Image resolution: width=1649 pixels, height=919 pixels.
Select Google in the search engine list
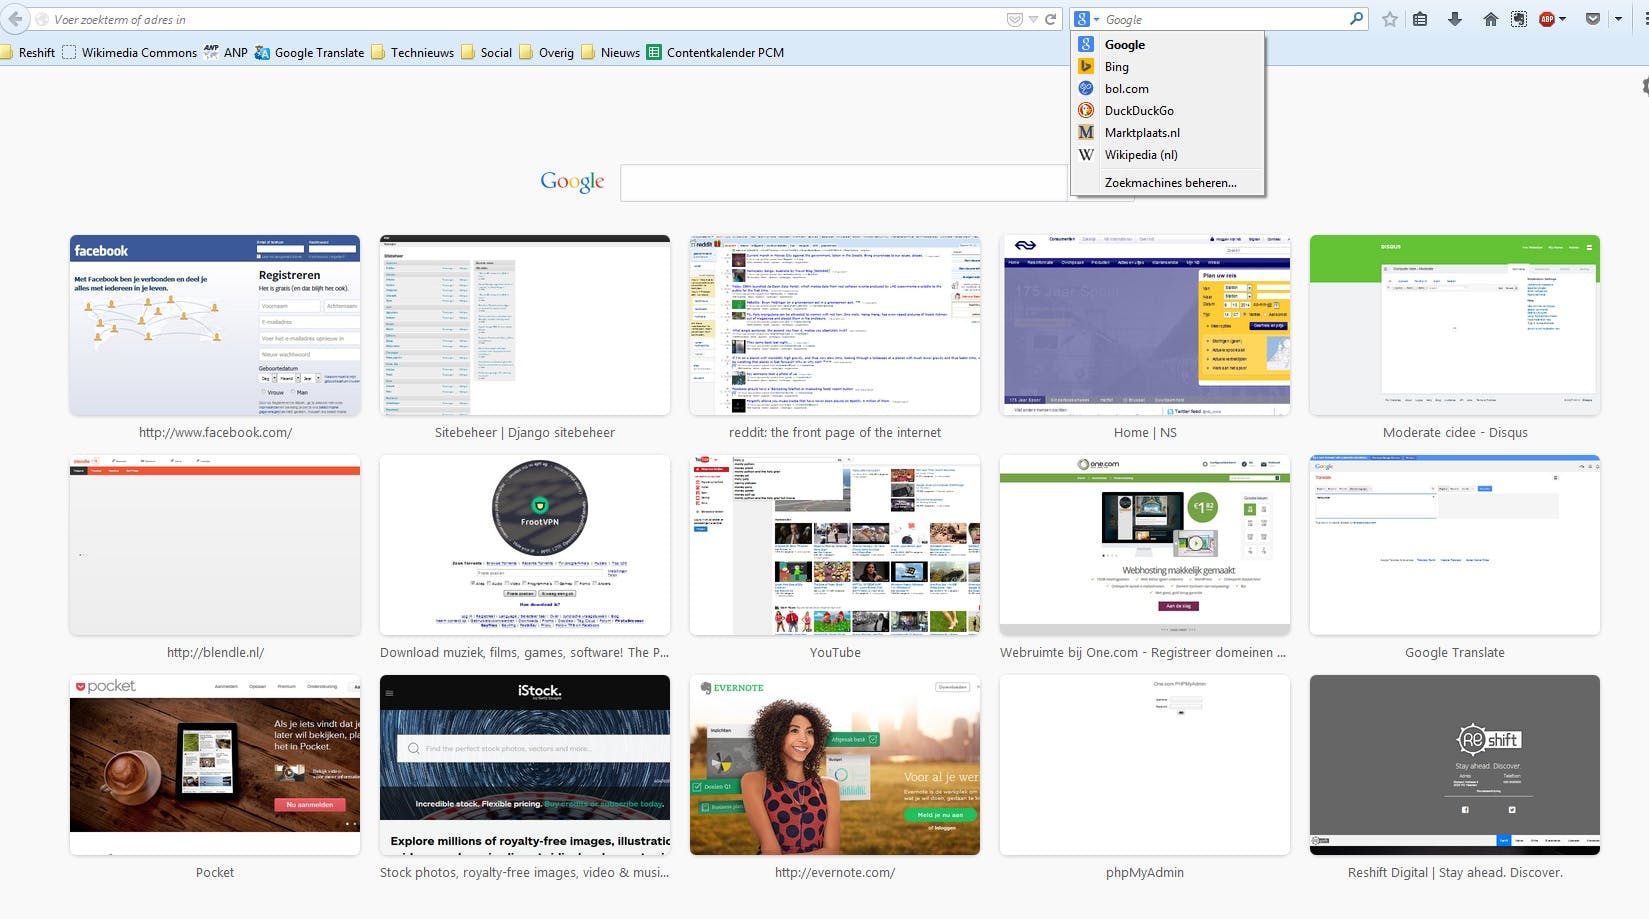click(1167, 45)
